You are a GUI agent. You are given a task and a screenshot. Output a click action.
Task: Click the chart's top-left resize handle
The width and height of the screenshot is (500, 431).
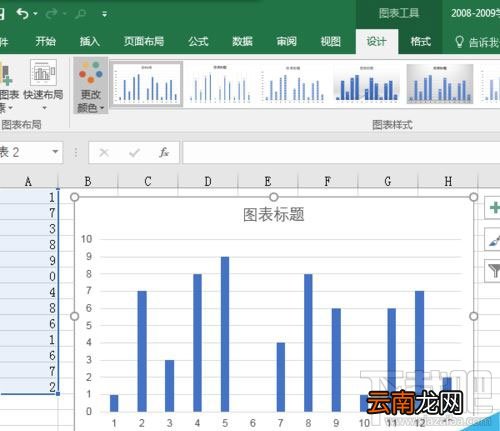click(x=75, y=197)
